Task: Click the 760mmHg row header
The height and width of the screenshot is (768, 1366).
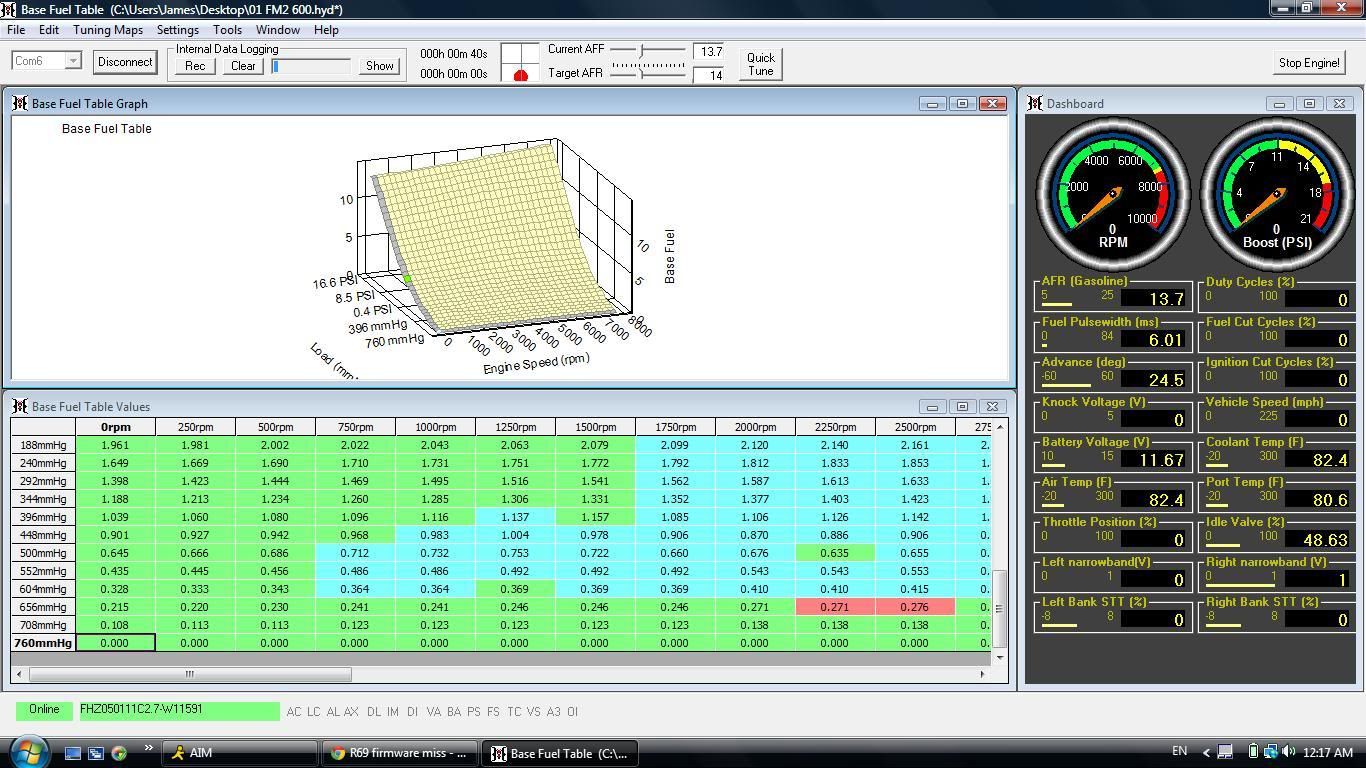Action: click(x=43, y=643)
